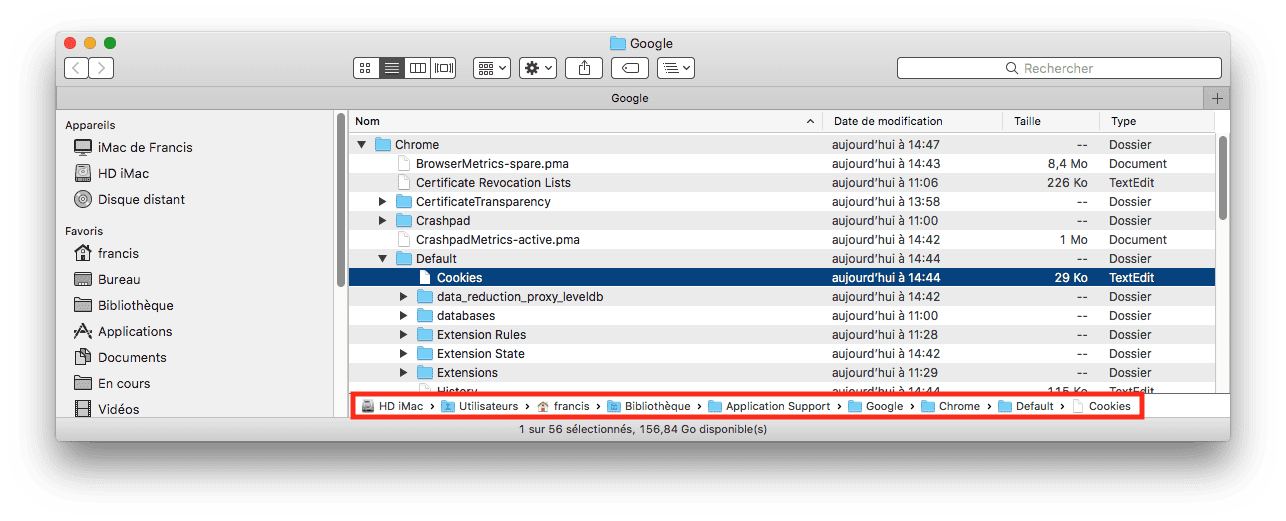Sort by Nom column header
The image size is (1286, 521).
pos(585,121)
